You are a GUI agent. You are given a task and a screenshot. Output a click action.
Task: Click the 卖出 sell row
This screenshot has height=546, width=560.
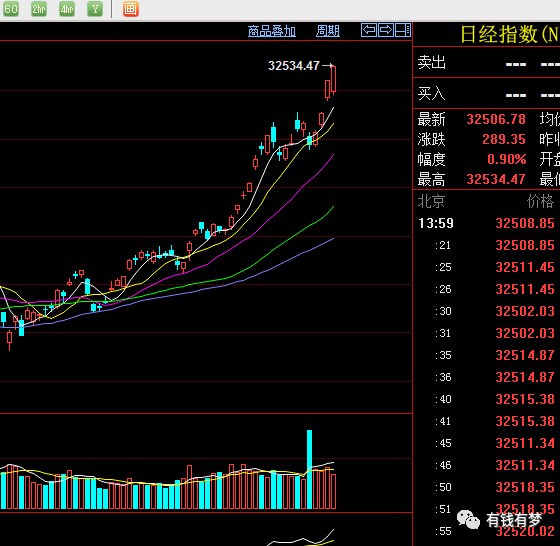pyautogui.click(x=486, y=62)
